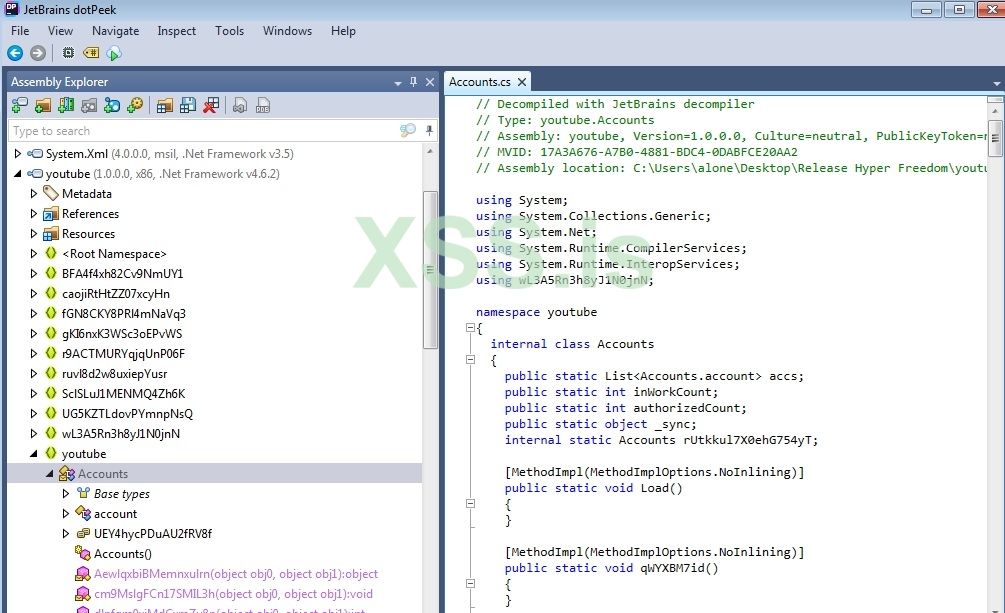Select the gKI6nxK3WSc3oEPvWS namespace
The height and width of the screenshot is (613, 1005).
point(122,333)
